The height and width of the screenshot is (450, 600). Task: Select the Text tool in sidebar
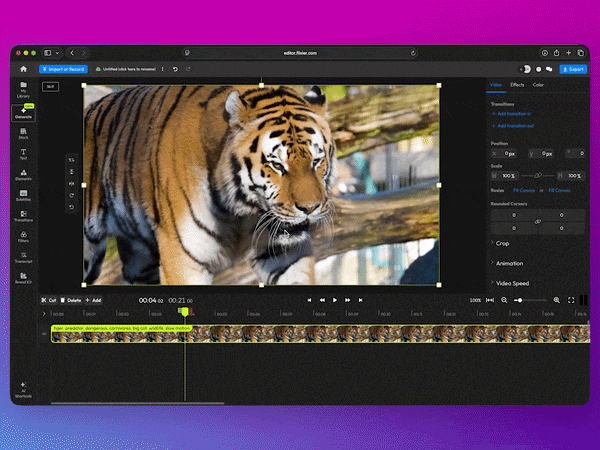[x=22, y=154]
